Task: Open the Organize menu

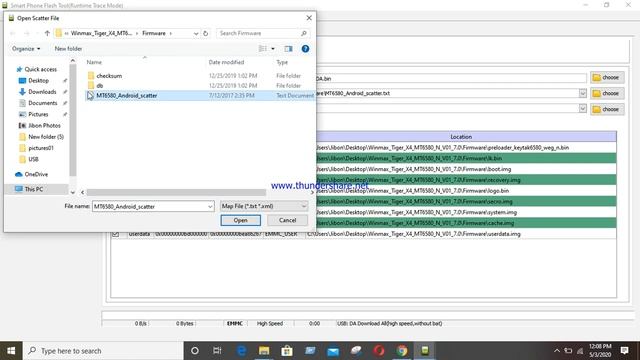Action: coord(26,49)
